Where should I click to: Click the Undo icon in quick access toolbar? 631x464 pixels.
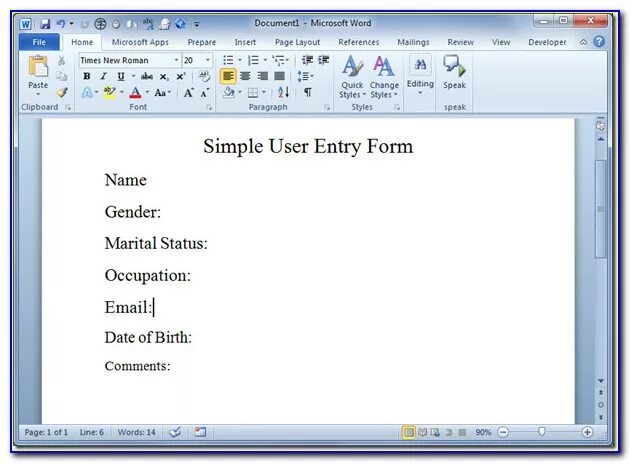[61, 24]
